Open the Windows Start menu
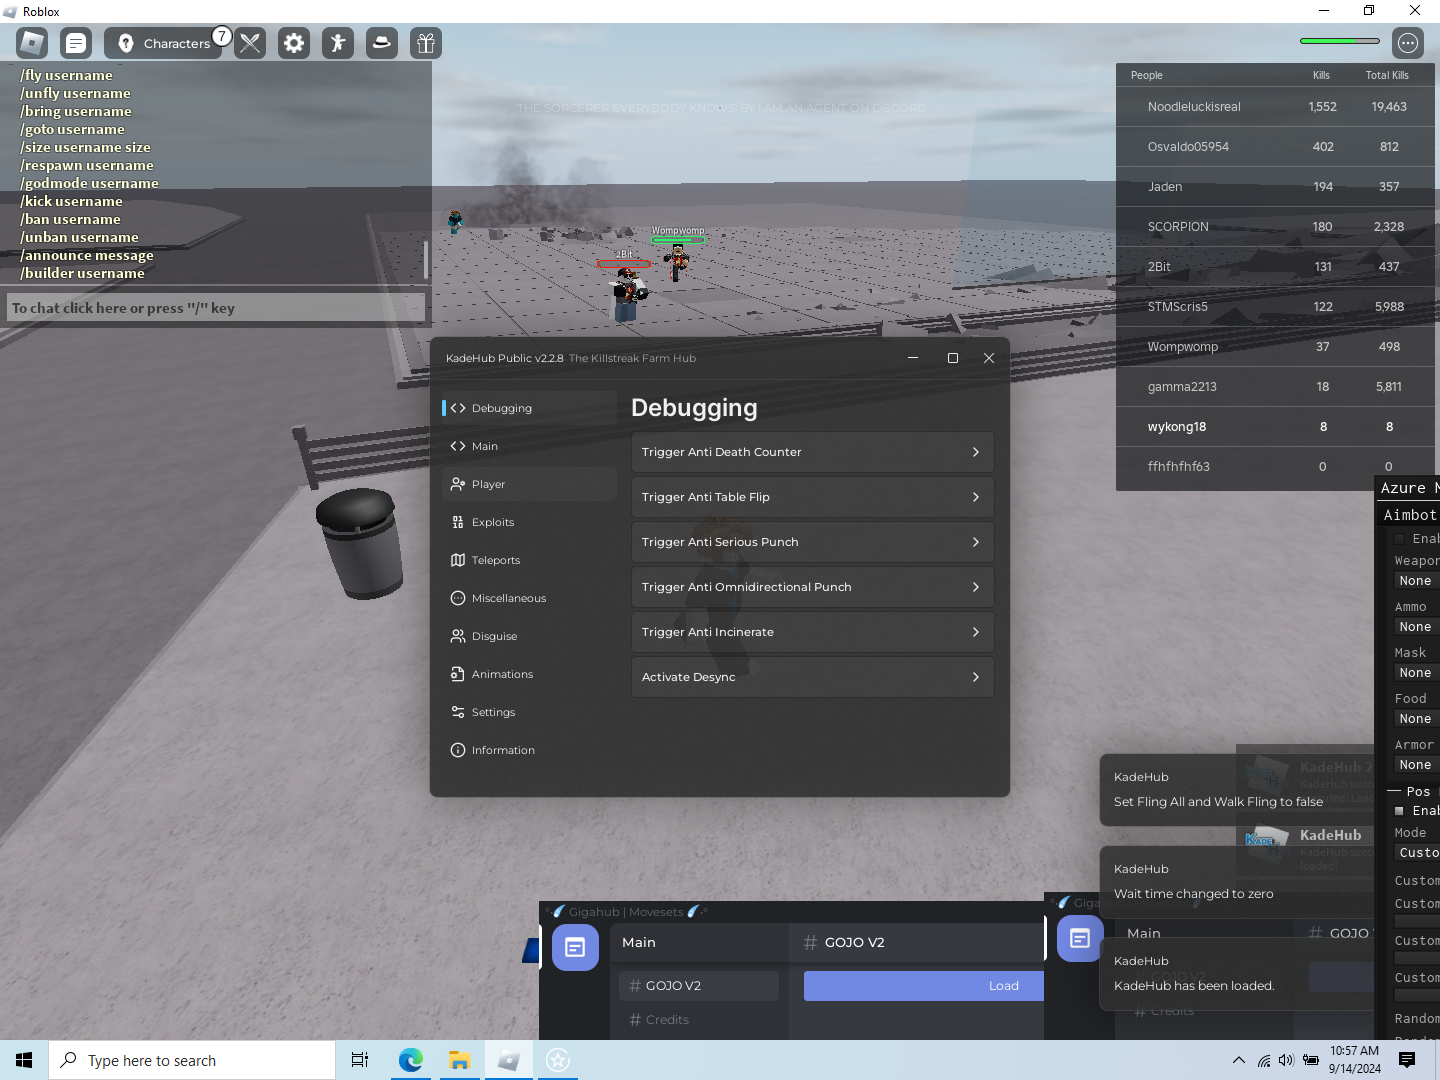The width and height of the screenshot is (1440, 1080). (24, 1060)
